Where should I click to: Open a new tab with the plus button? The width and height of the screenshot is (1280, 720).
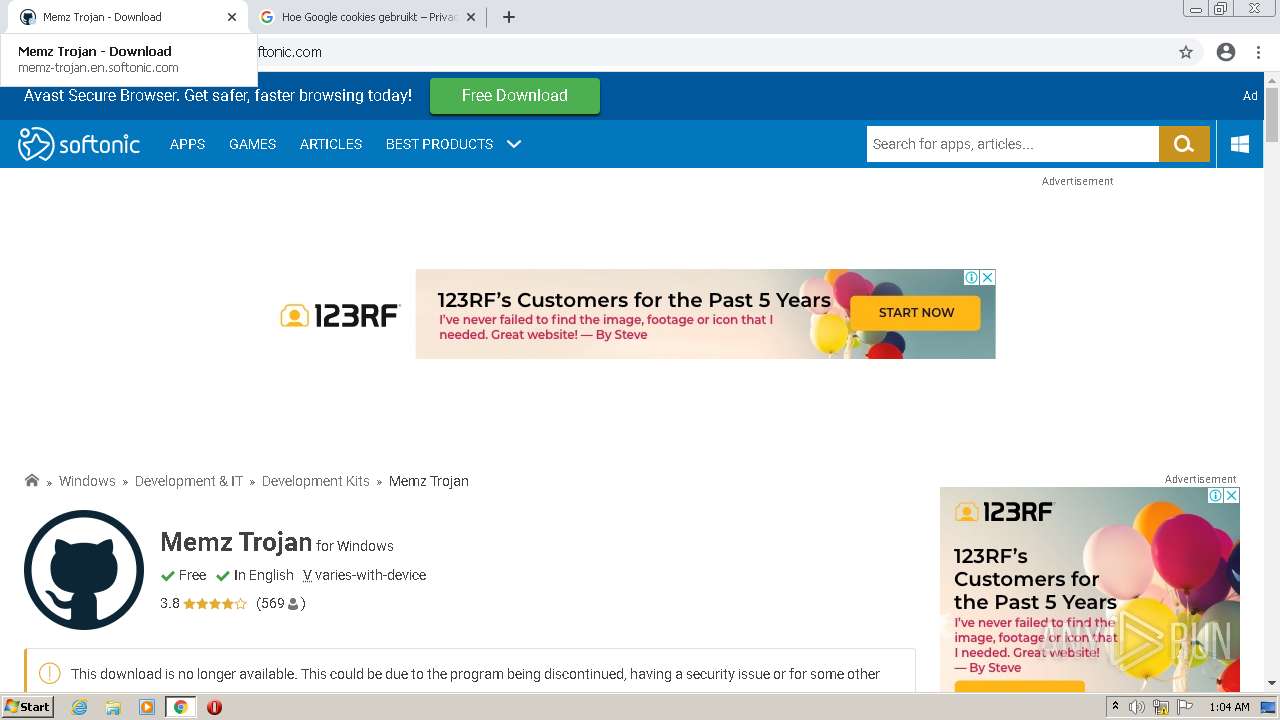click(508, 17)
